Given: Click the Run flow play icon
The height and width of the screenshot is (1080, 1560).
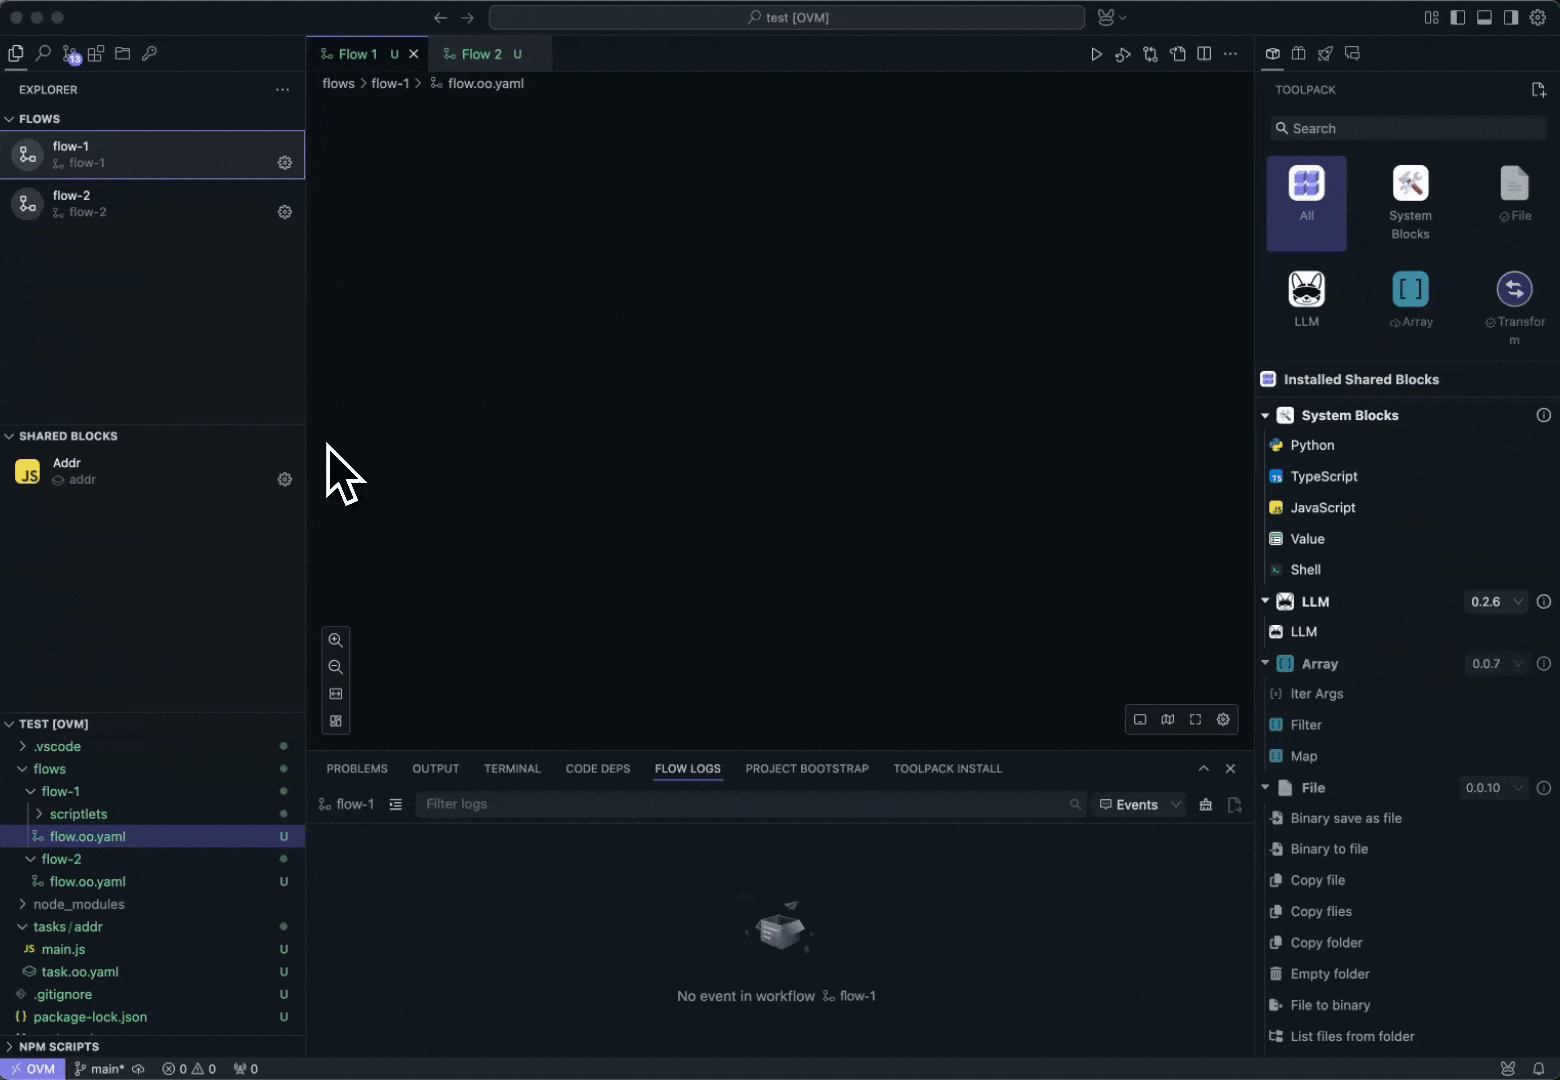Looking at the screenshot, I should point(1096,54).
